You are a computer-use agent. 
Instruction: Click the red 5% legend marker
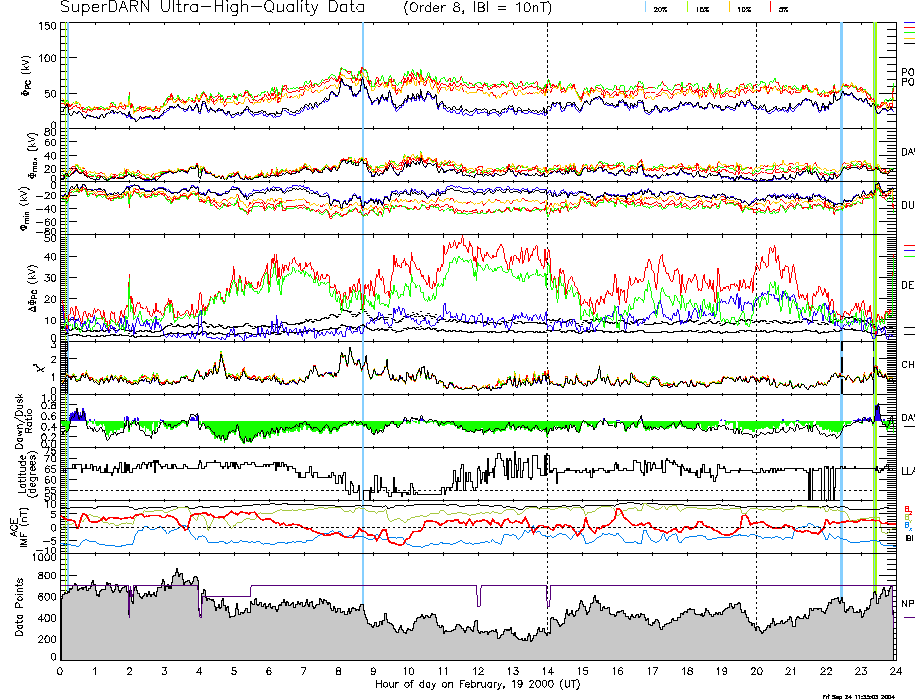[780, 8]
